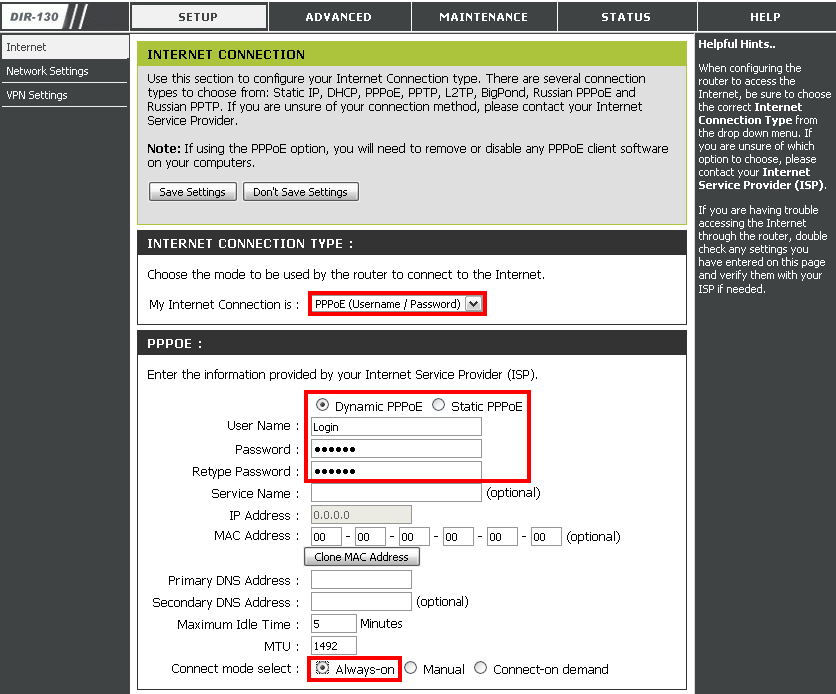Click the fifth MAC Address octet field

[x=502, y=537]
